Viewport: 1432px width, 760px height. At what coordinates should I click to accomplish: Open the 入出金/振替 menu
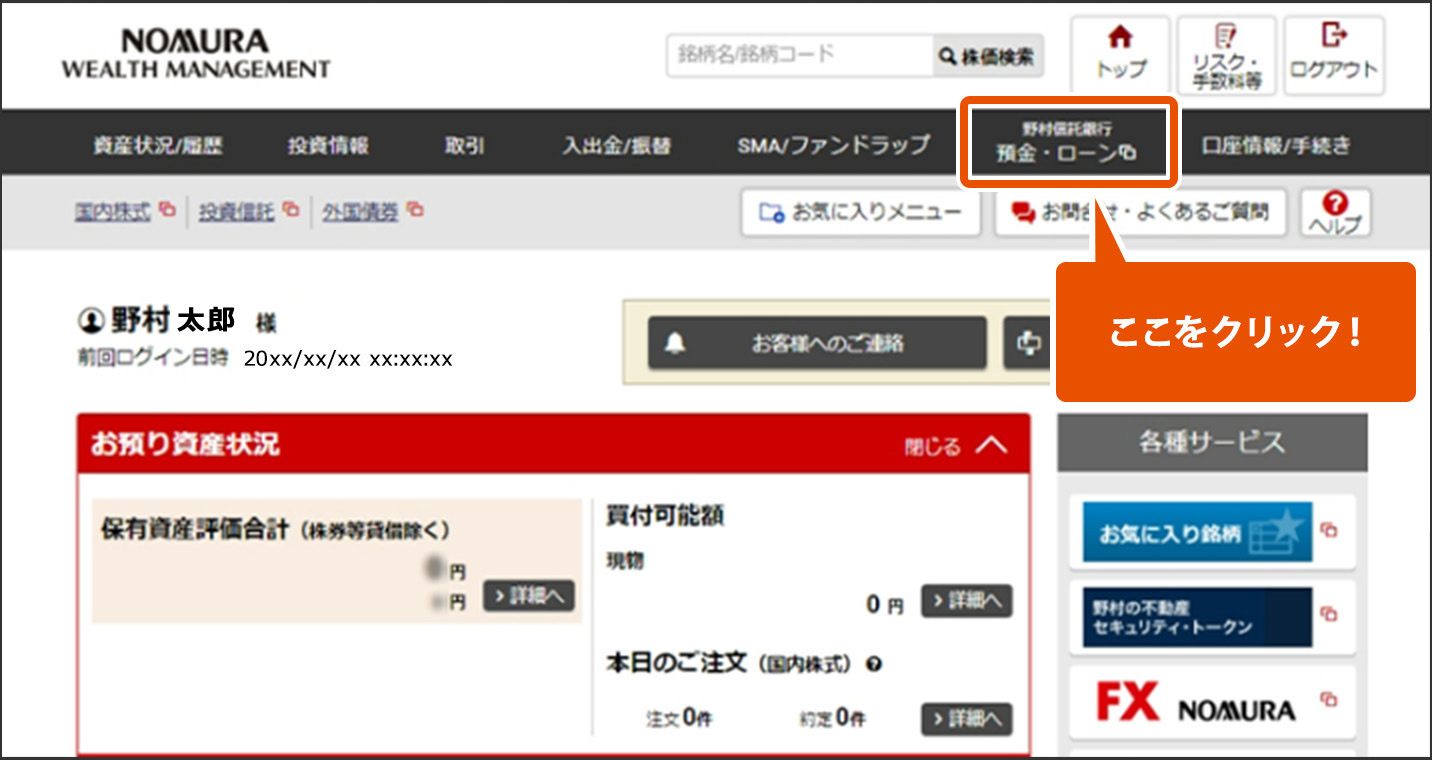[x=616, y=146]
